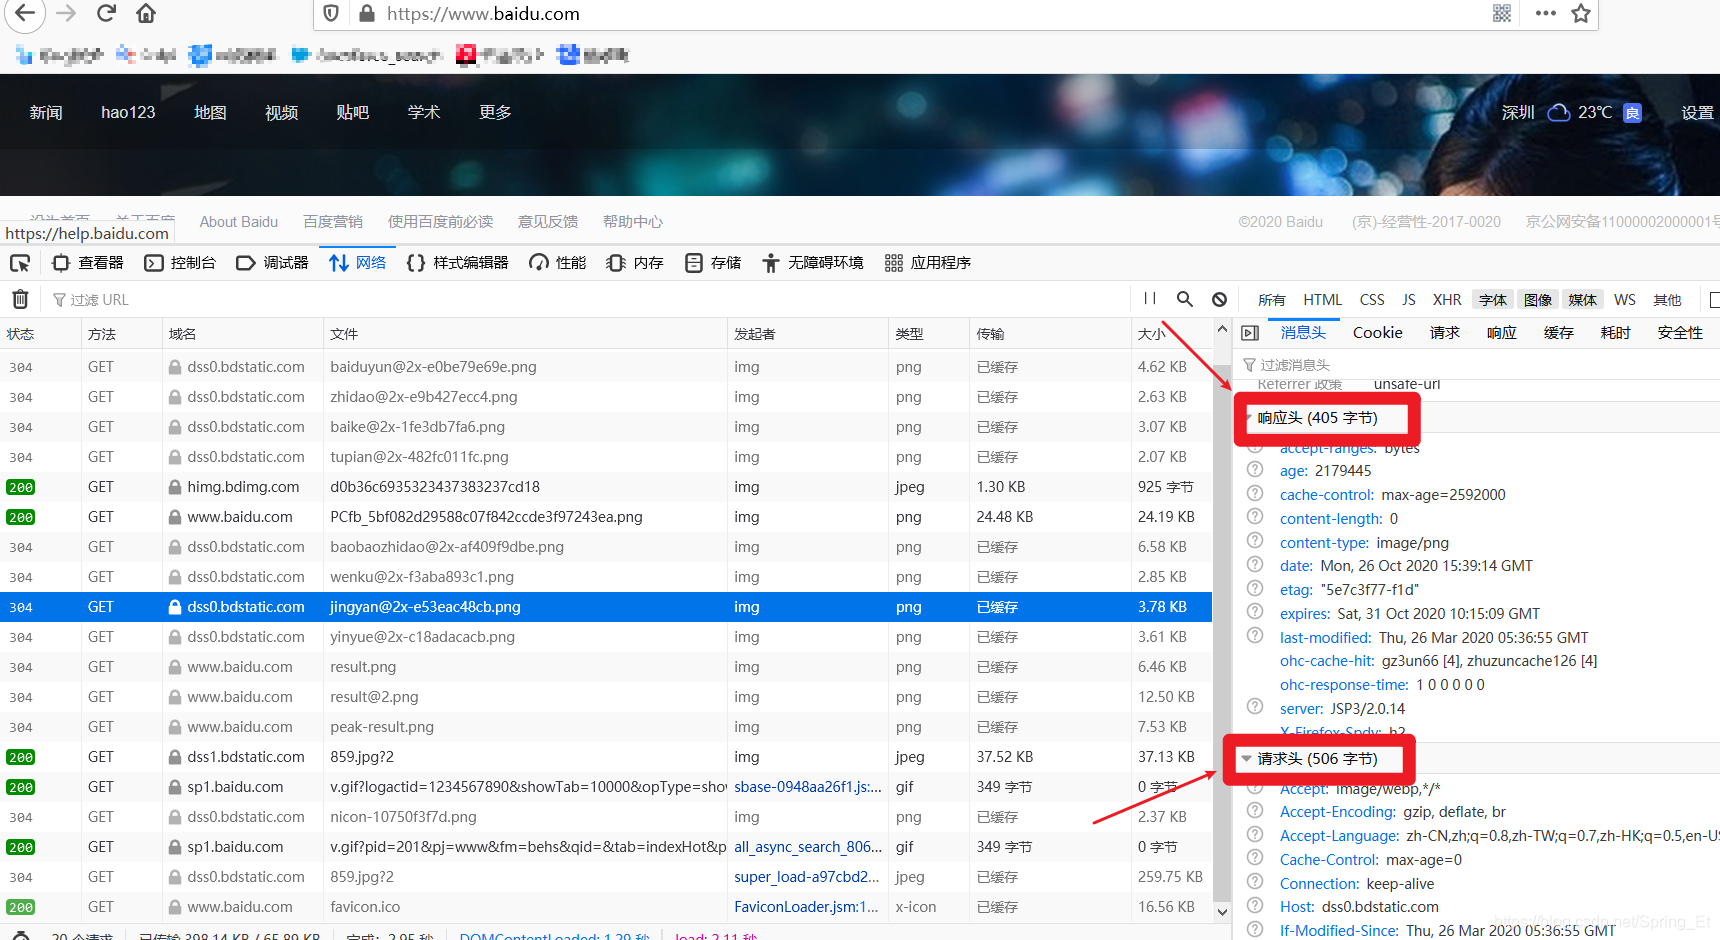The image size is (1720, 940).
Task: Toggle the details panel collapse icon
Action: (x=1250, y=333)
